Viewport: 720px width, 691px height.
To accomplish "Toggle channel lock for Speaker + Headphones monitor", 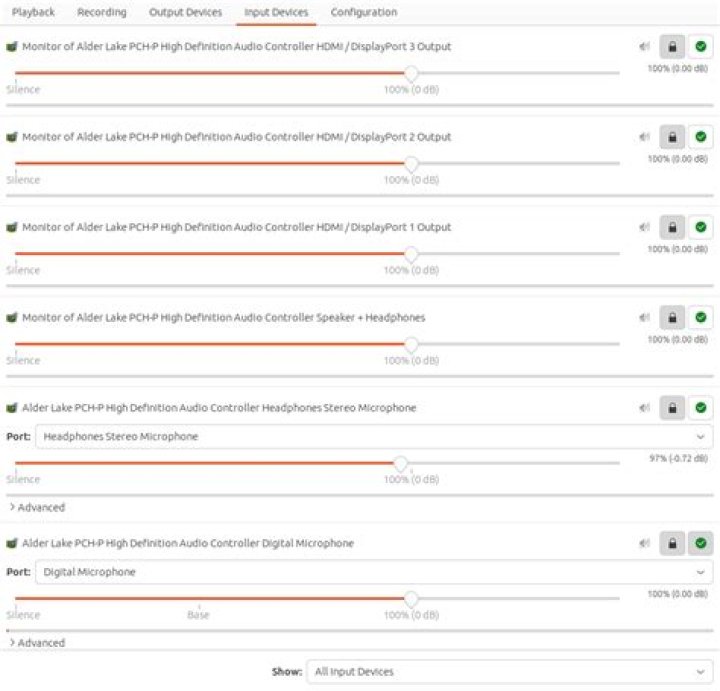I will coord(672,318).
